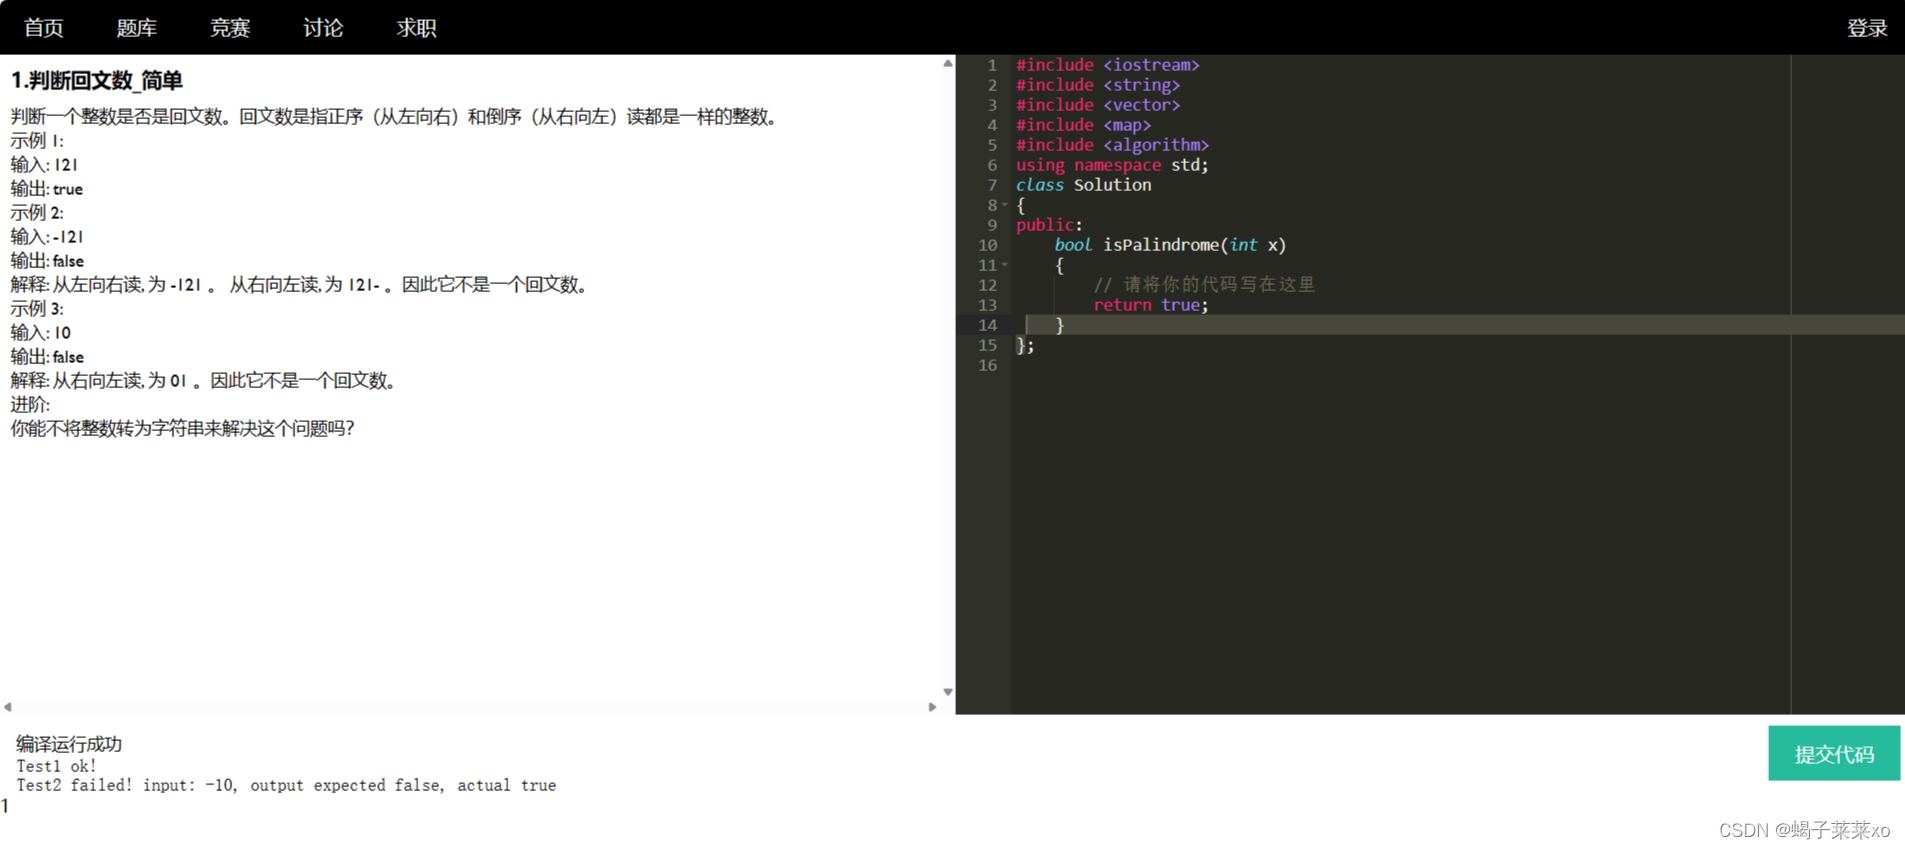The height and width of the screenshot is (849, 1905).
Task: Click the 'Test1 ok!' output line
Action: click(x=56, y=766)
